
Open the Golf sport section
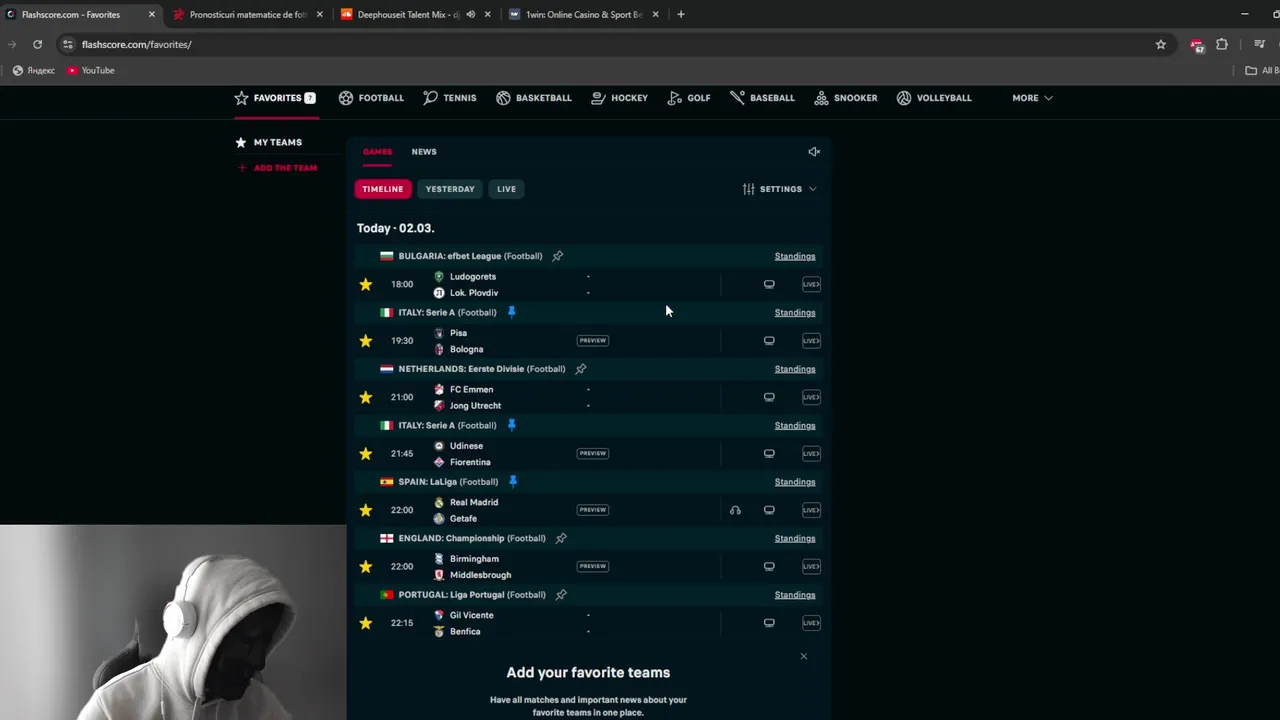pyautogui.click(x=689, y=98)
